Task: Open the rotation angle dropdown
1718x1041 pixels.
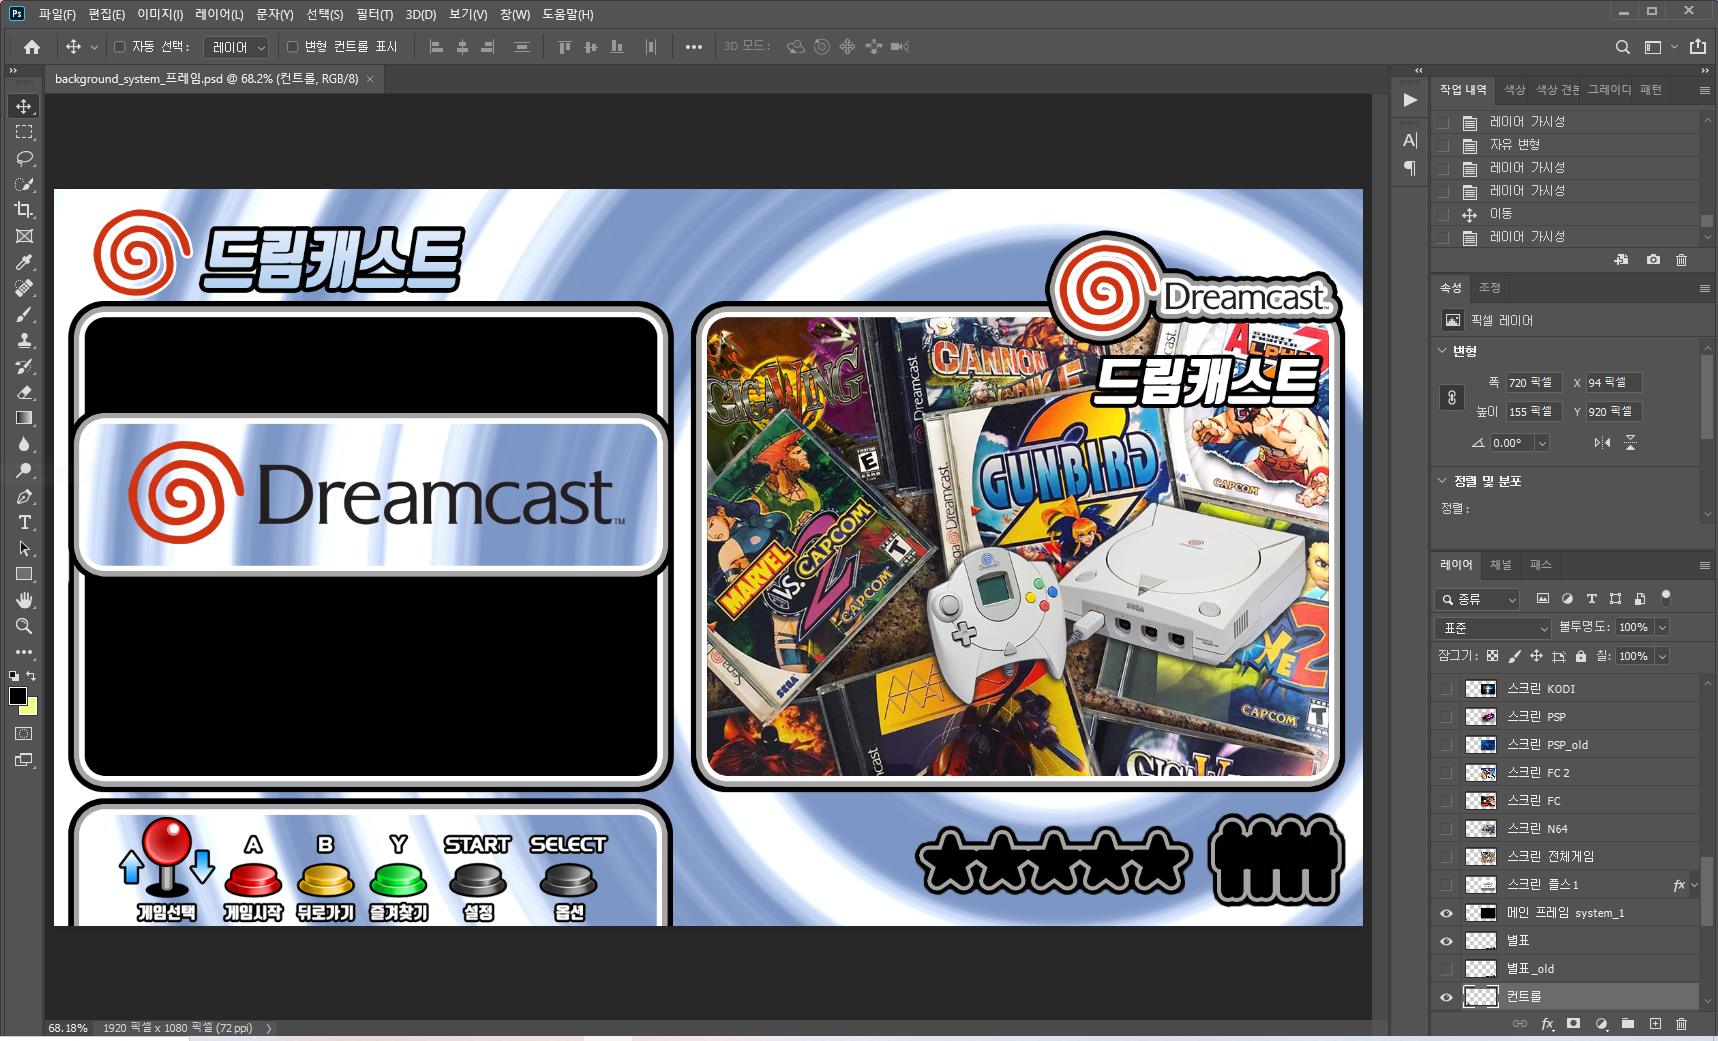Action: (1542, 443)
